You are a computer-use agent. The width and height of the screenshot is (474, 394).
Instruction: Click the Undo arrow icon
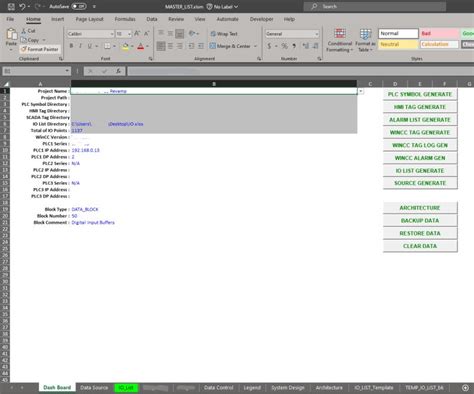pyautogui.click(x=22, y=6)
